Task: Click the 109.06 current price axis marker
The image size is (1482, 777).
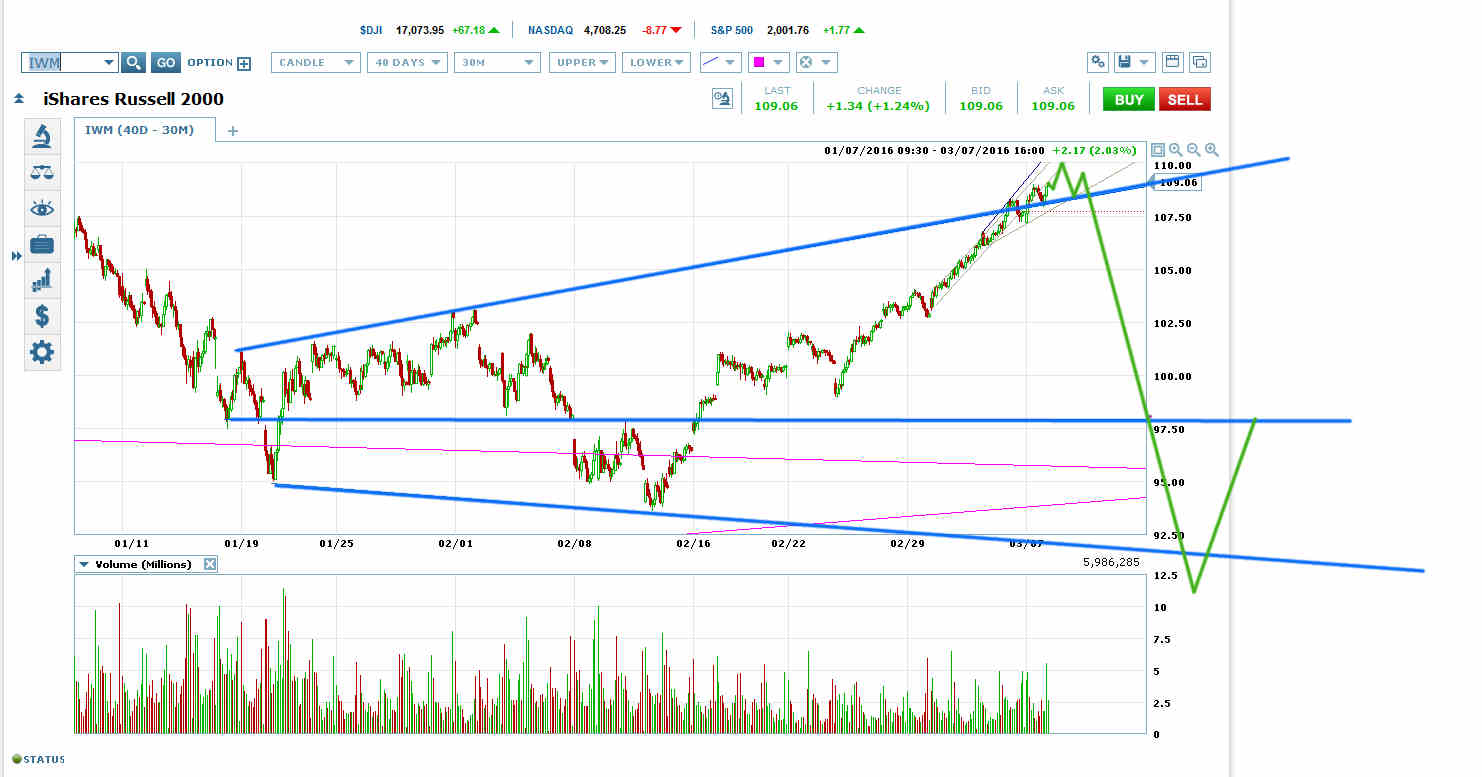Action: [x=1178, y=183]
